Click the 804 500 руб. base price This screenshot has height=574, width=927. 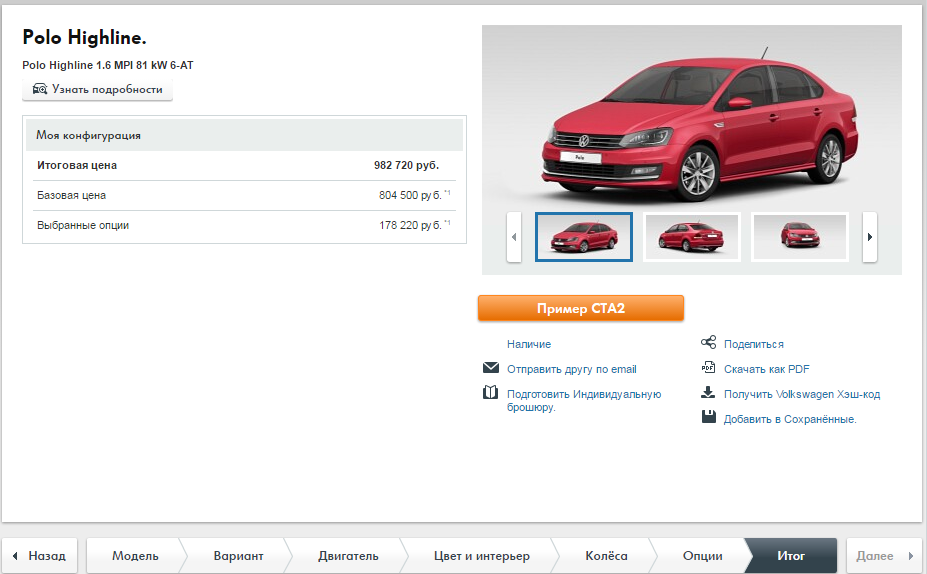(410, 195)
